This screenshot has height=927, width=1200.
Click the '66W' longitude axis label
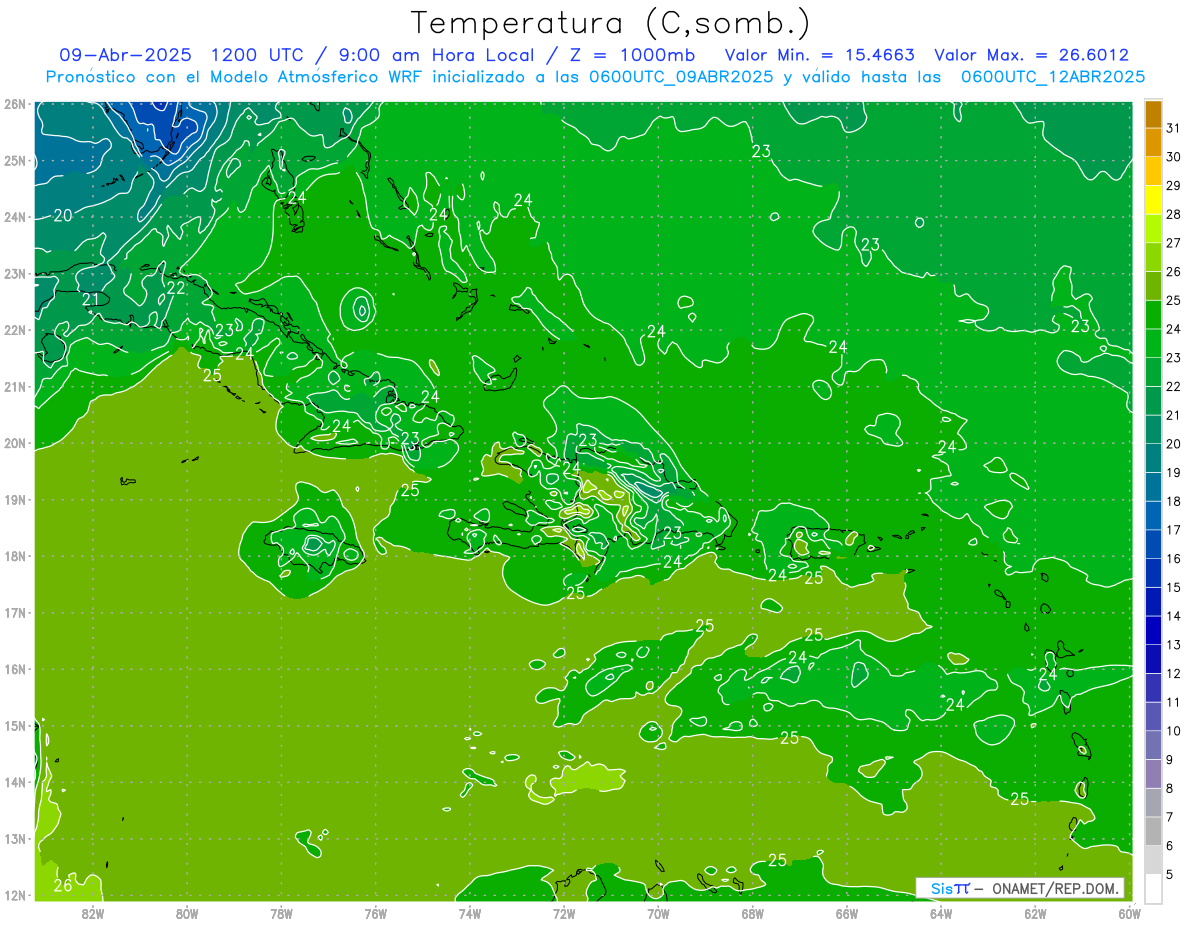(x=847, y=913)
